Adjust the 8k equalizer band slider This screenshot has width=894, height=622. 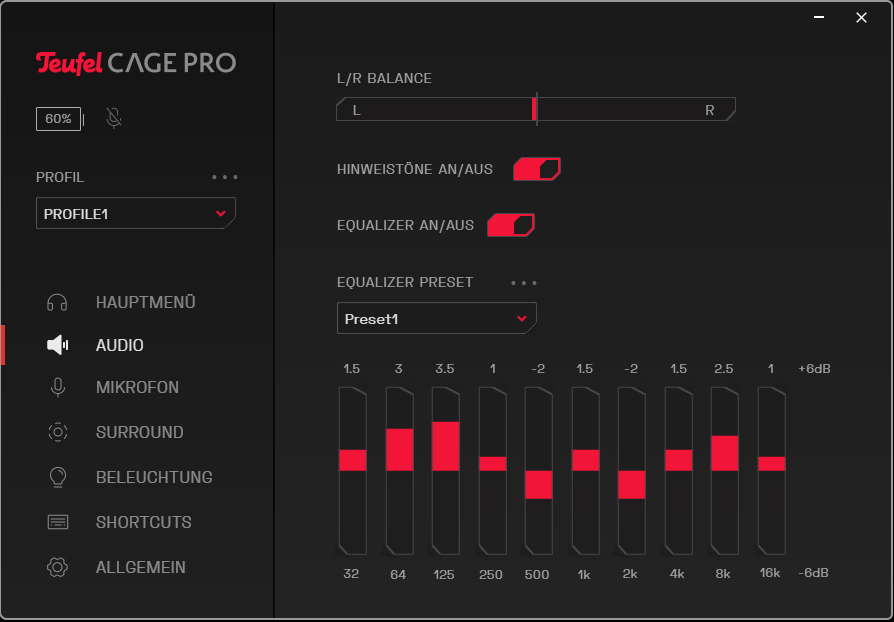pos(725,471)
